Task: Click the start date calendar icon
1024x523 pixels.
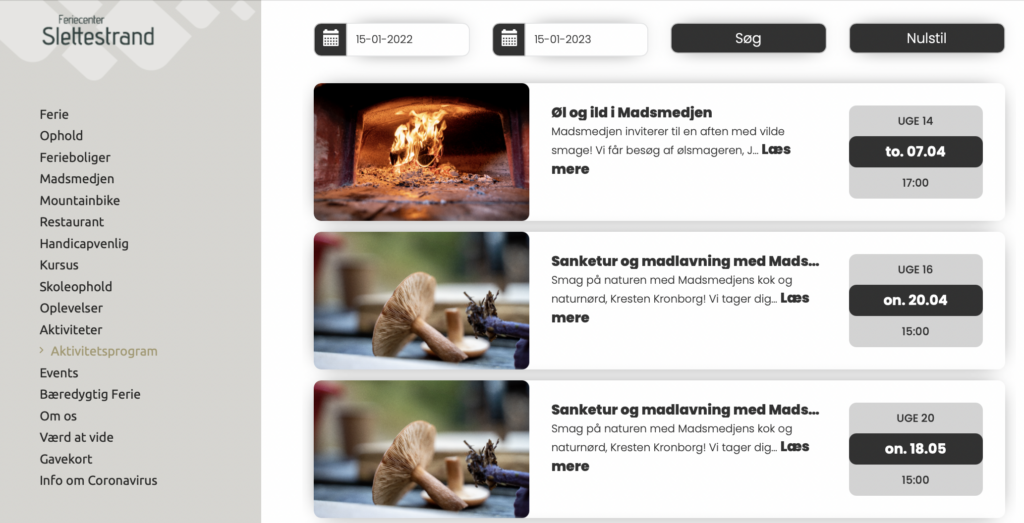Action: pos(330,39)
